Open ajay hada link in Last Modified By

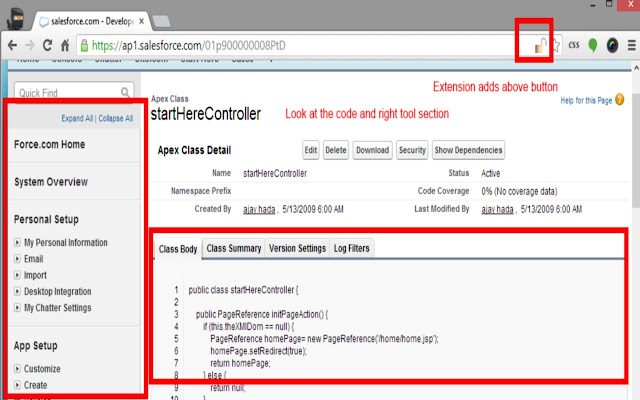point(497,209)
